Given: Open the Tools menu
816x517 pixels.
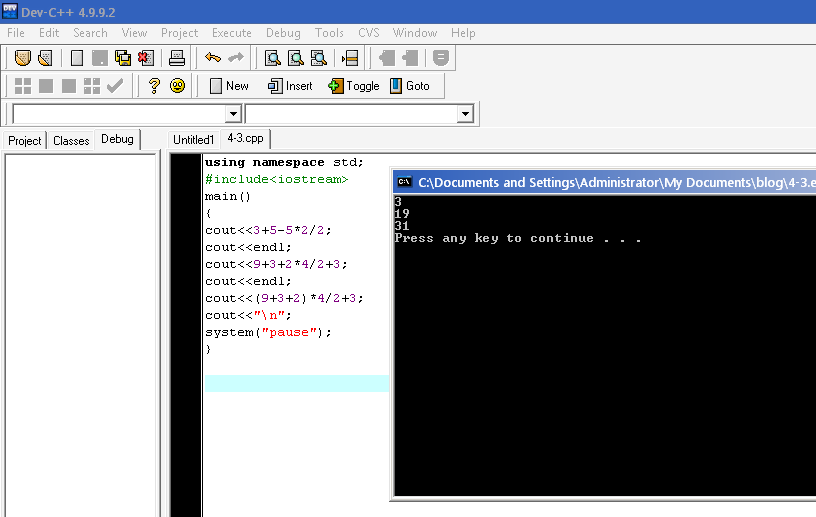Looking at the screenshot, I should coord(329,33).
